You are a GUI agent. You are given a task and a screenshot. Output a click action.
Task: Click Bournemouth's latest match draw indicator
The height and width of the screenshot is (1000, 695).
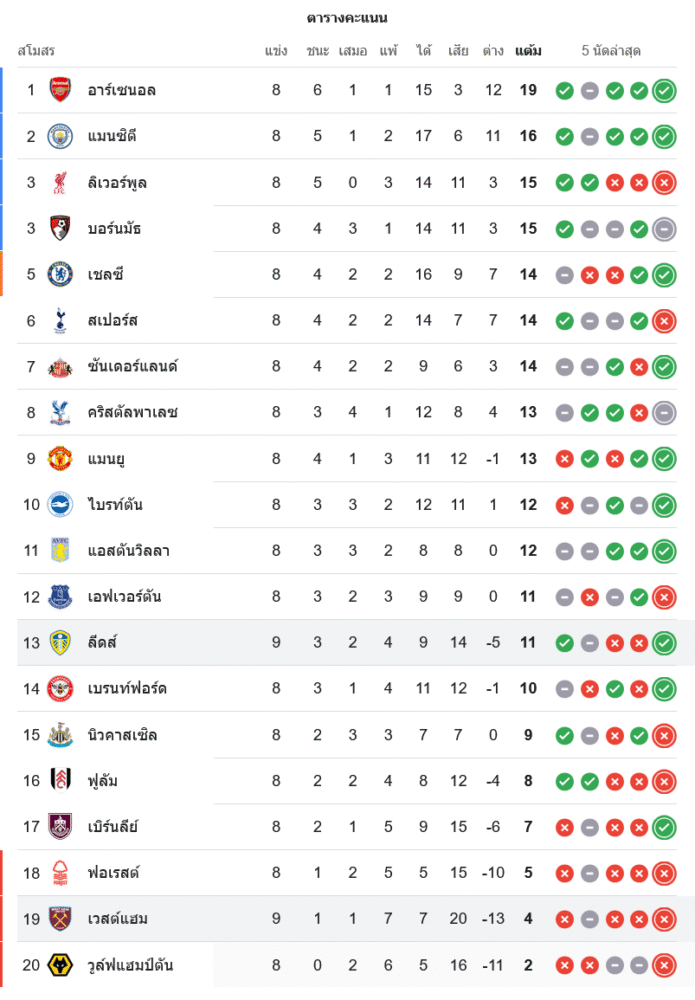click(664, 229)
